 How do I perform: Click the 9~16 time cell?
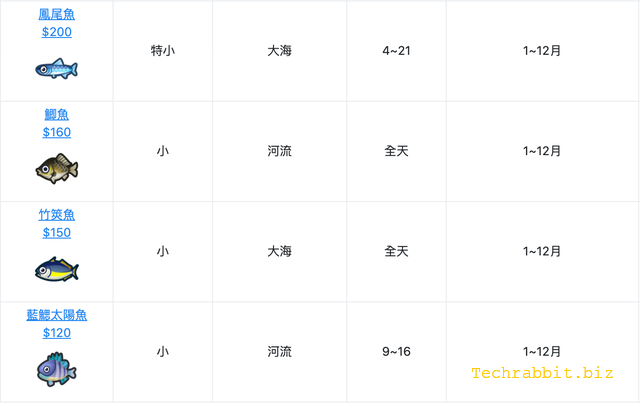(396, 352)
